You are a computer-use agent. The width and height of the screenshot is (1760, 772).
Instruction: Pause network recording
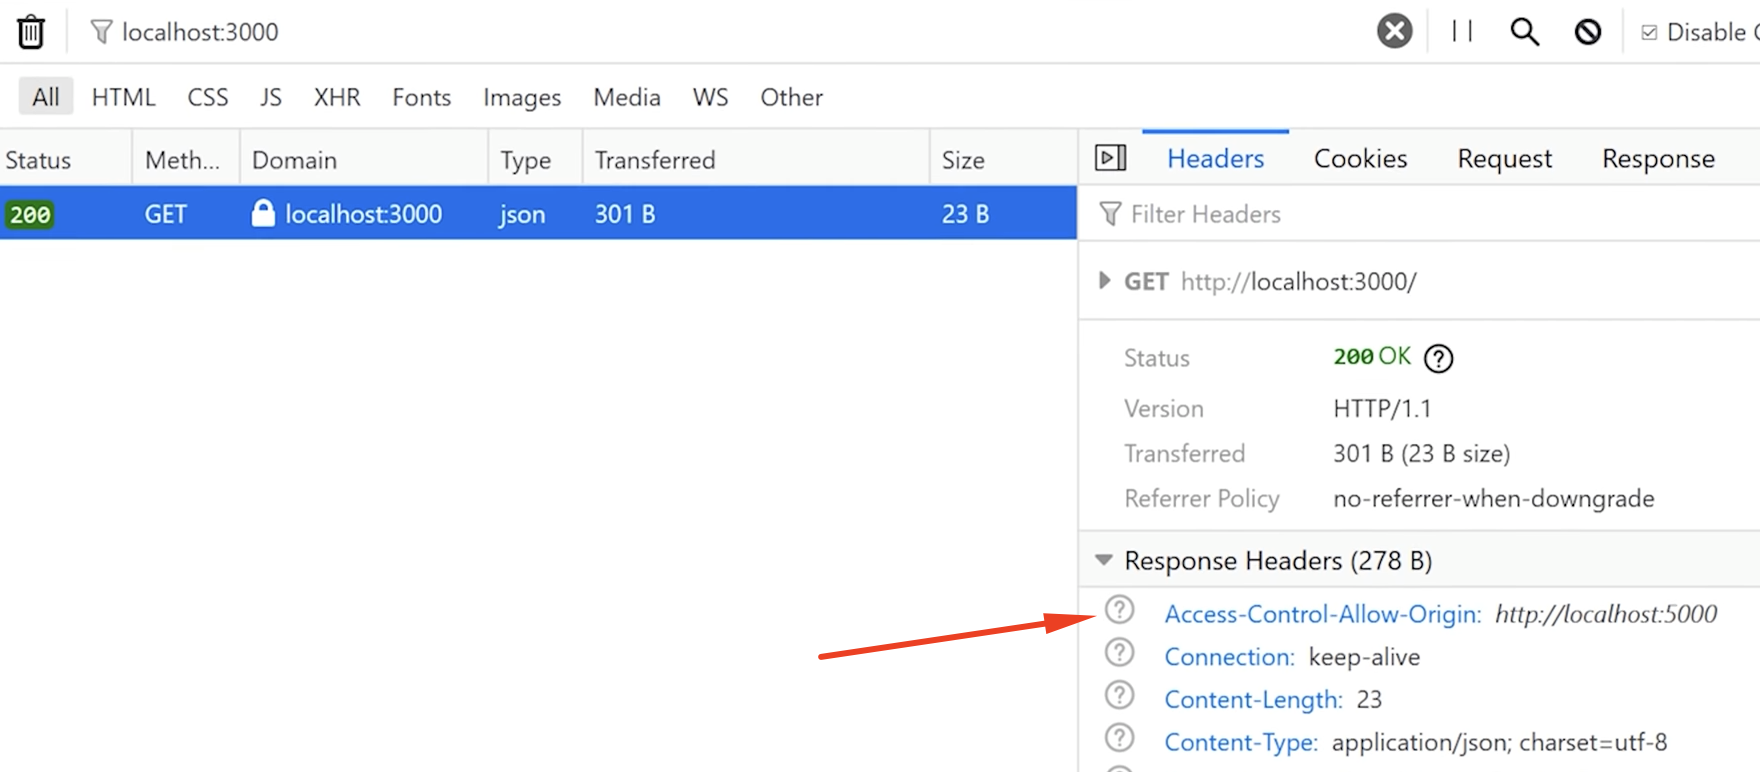(x=1462, y=32)
